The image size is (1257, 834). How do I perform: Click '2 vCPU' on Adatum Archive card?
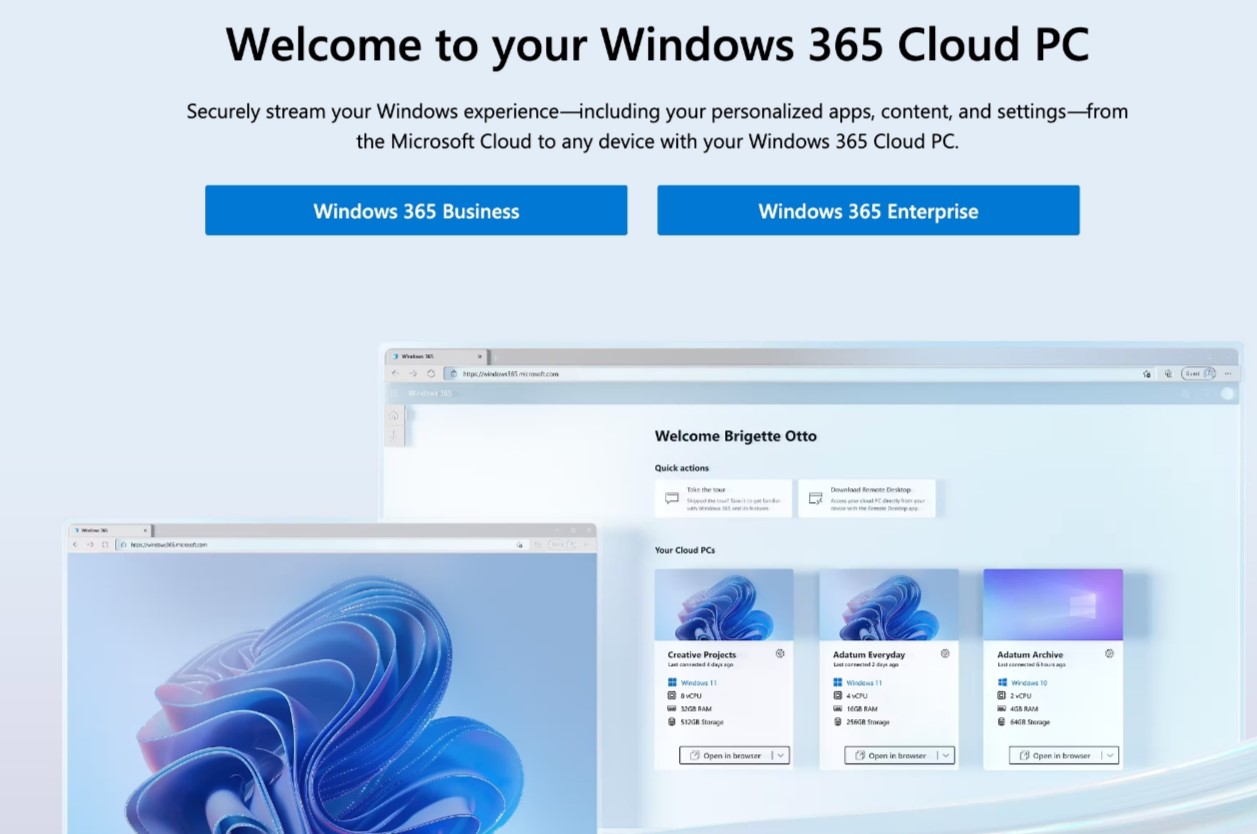(x=1023, y=695)
